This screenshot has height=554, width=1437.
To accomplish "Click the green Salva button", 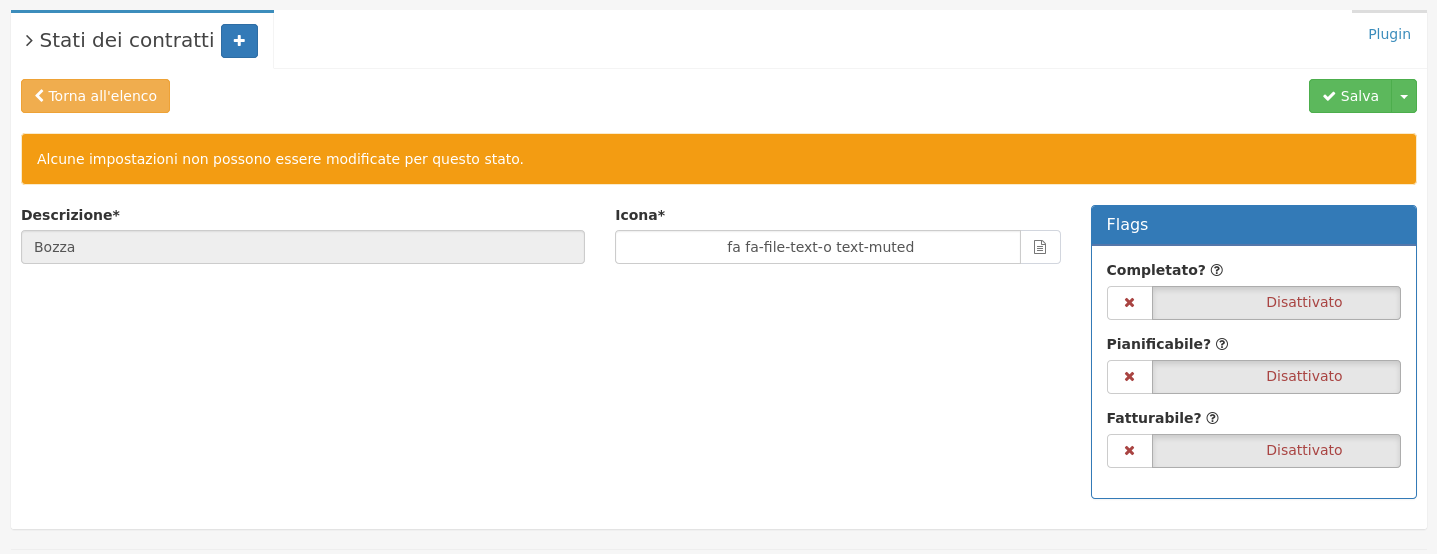I will 1350,96.
